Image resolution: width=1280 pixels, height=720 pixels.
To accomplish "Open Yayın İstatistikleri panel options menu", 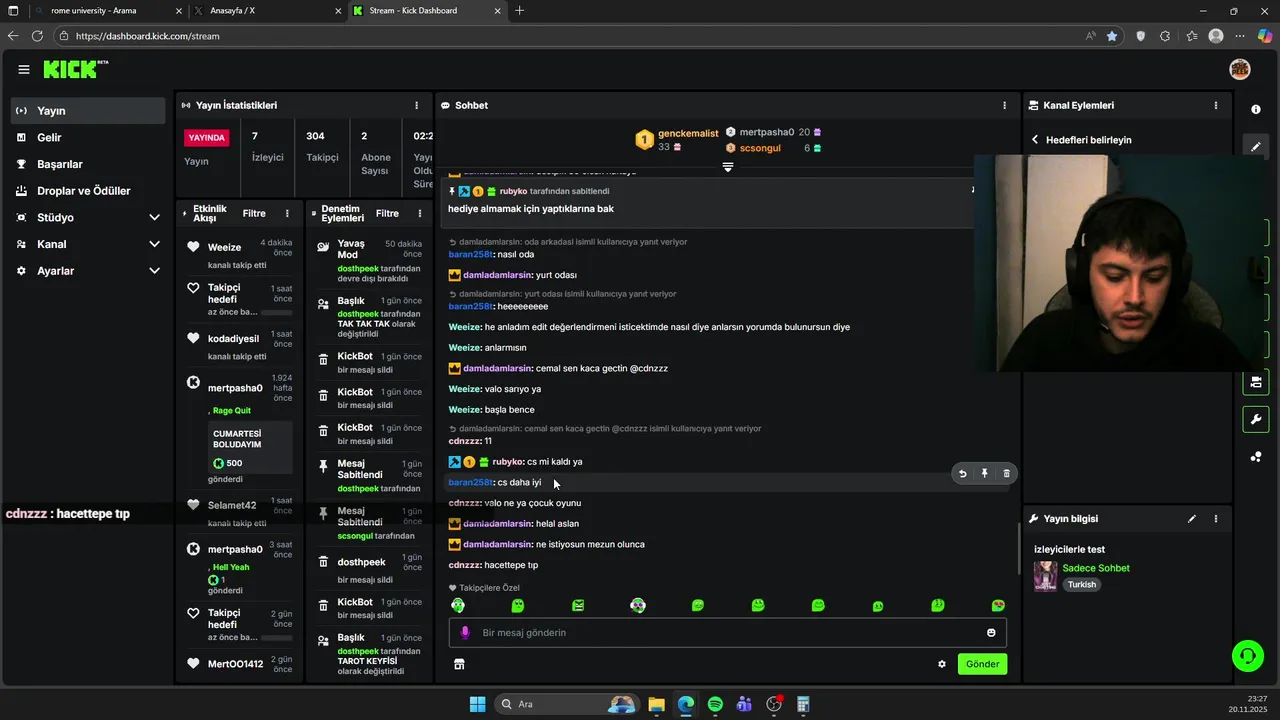I will [x=417, y=105].
